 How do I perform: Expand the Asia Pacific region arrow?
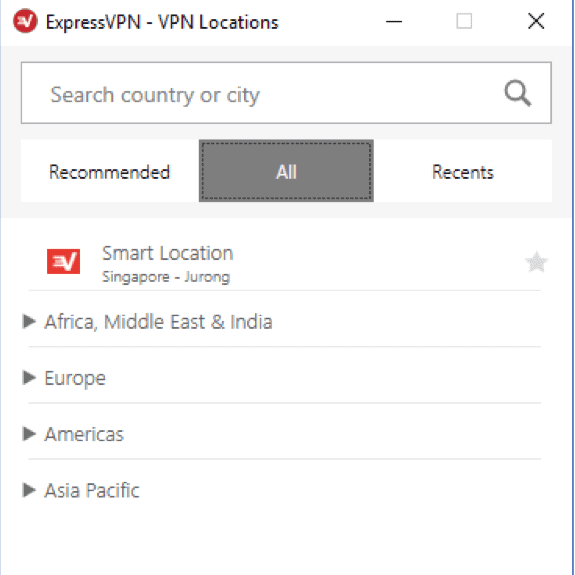(29, 490)
